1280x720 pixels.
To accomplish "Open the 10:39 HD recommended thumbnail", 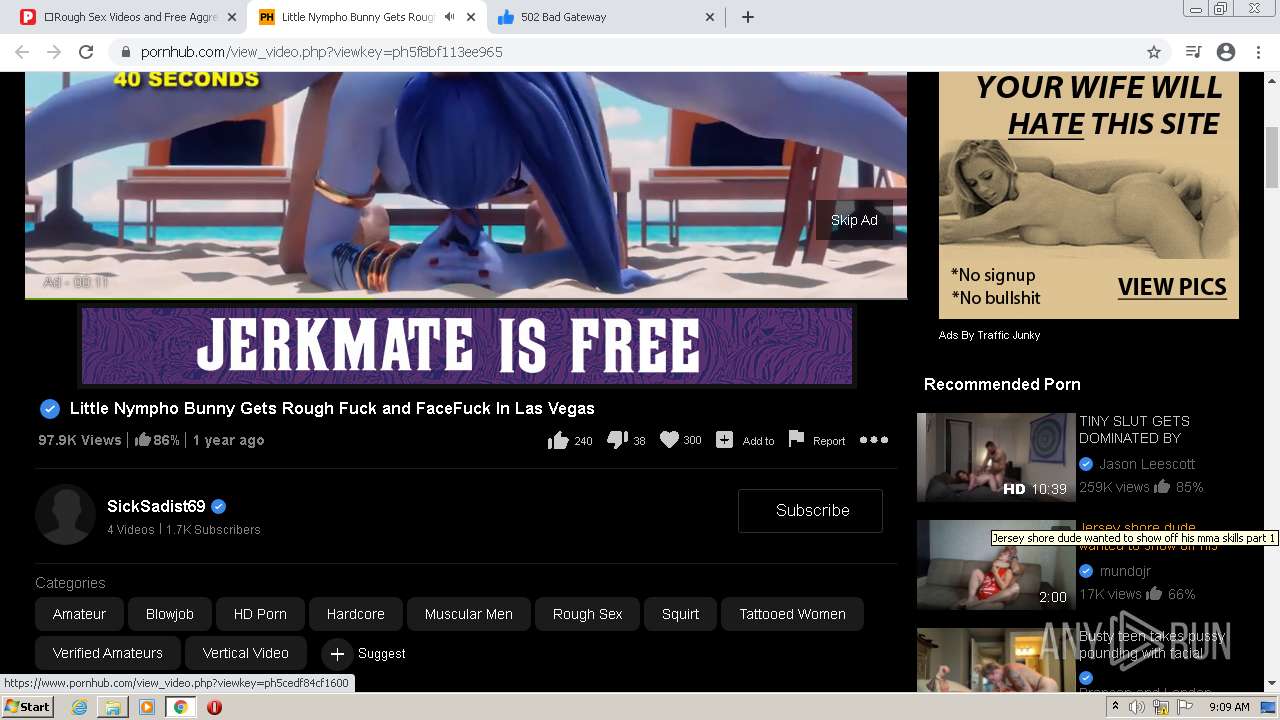I will click(x=995, y=457).
